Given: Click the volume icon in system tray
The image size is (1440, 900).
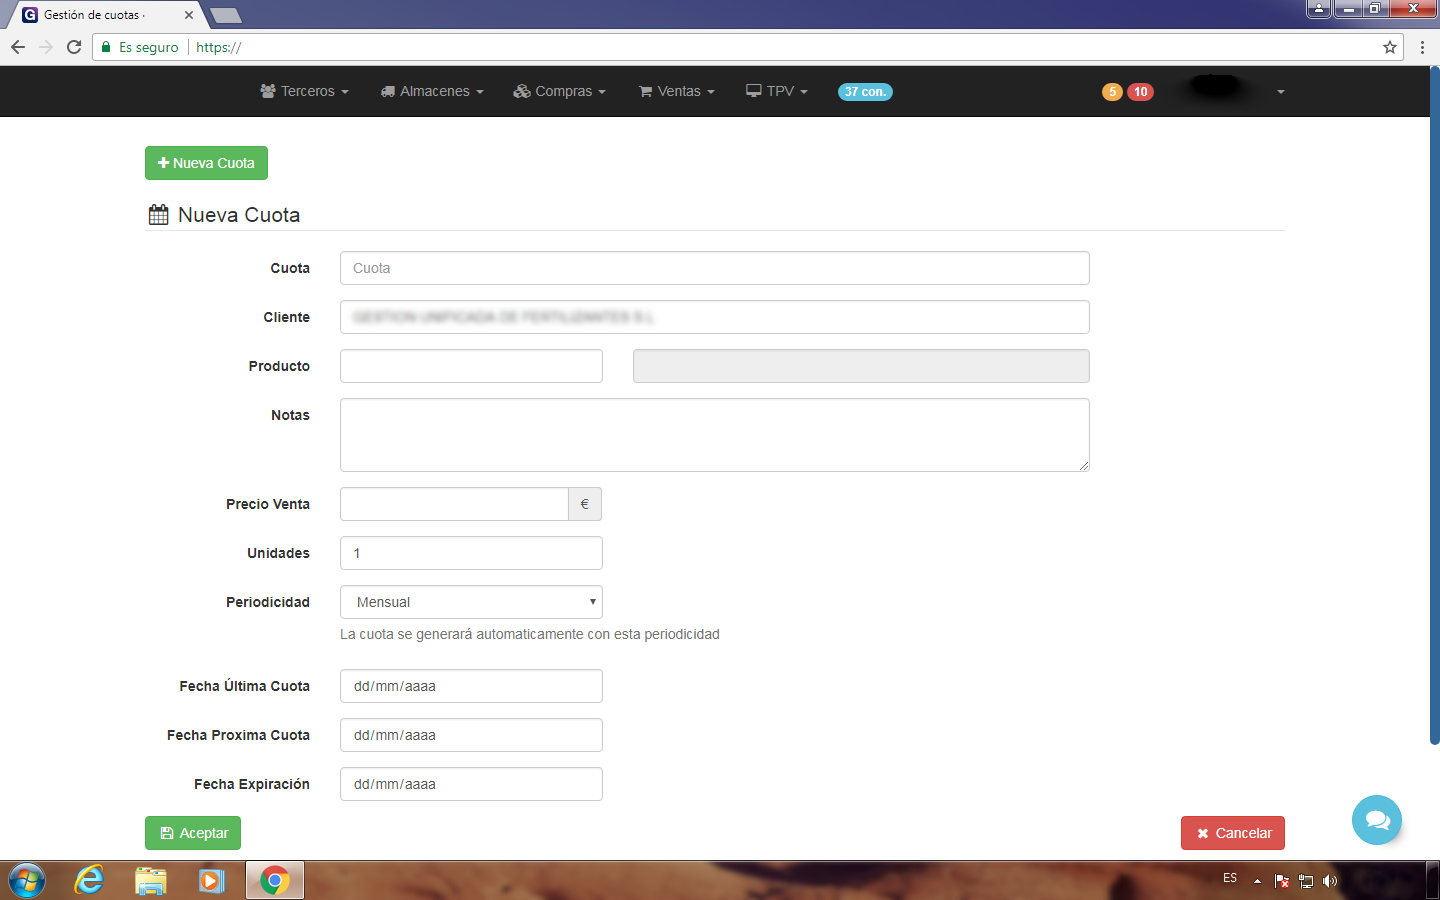Looking at the screenshot, I should pyautogui.click(x=1329, y=881).
